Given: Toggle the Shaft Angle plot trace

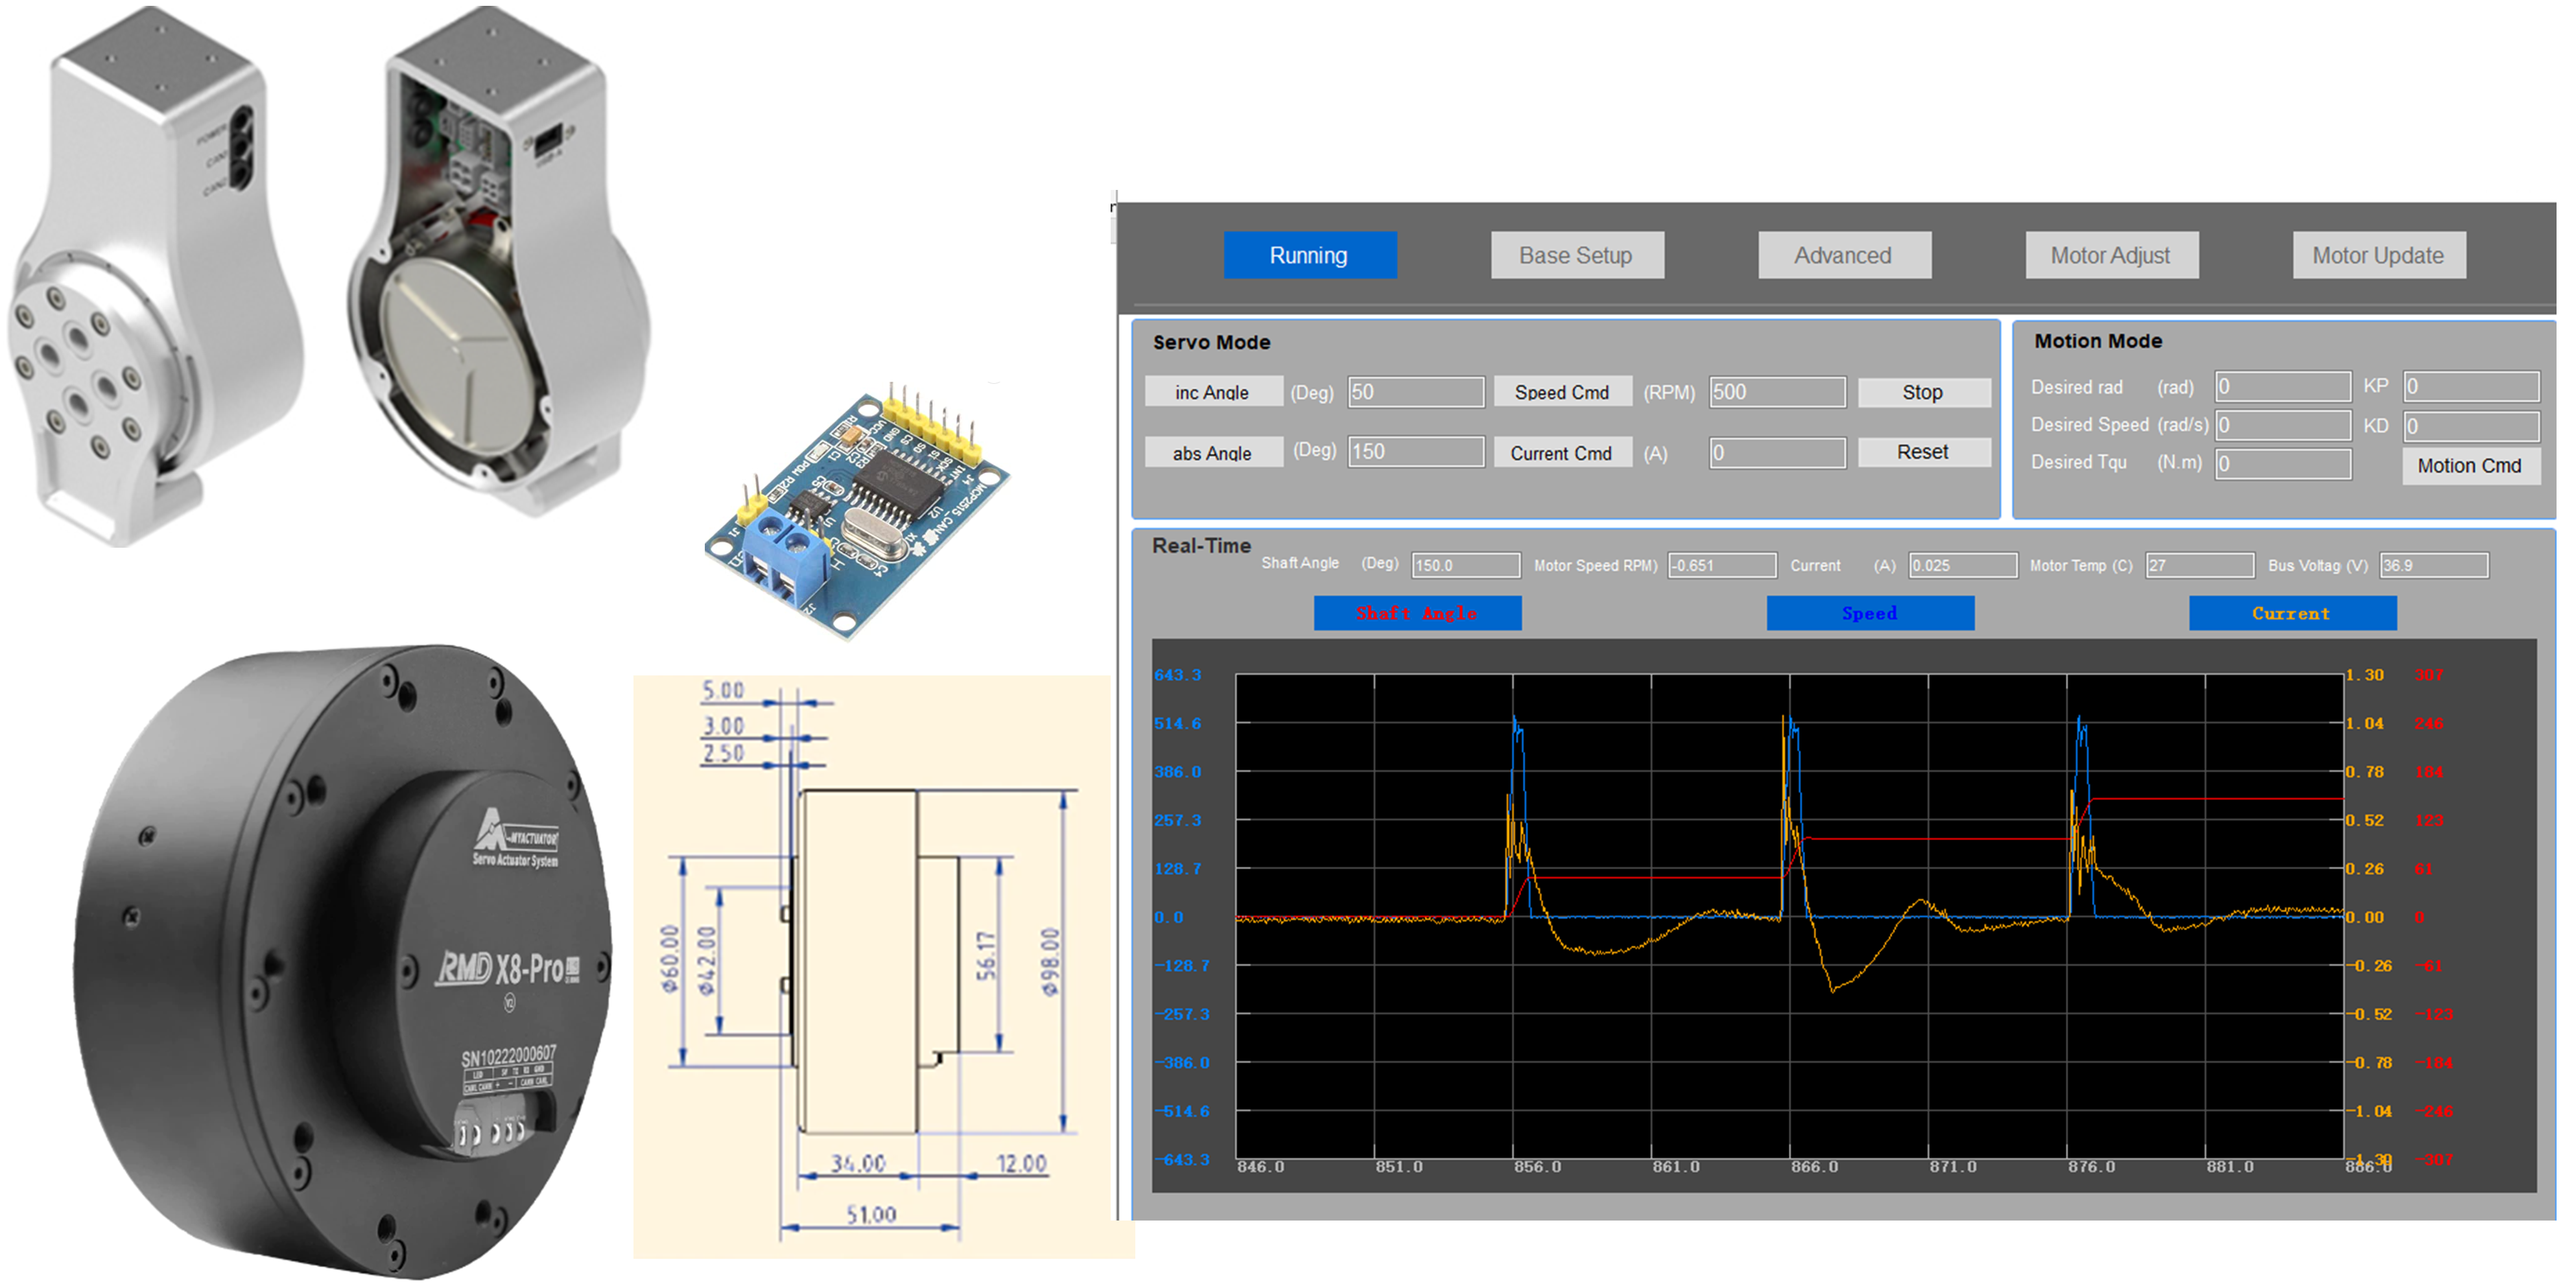Looking at the screenshot, I should point(1417,613).
